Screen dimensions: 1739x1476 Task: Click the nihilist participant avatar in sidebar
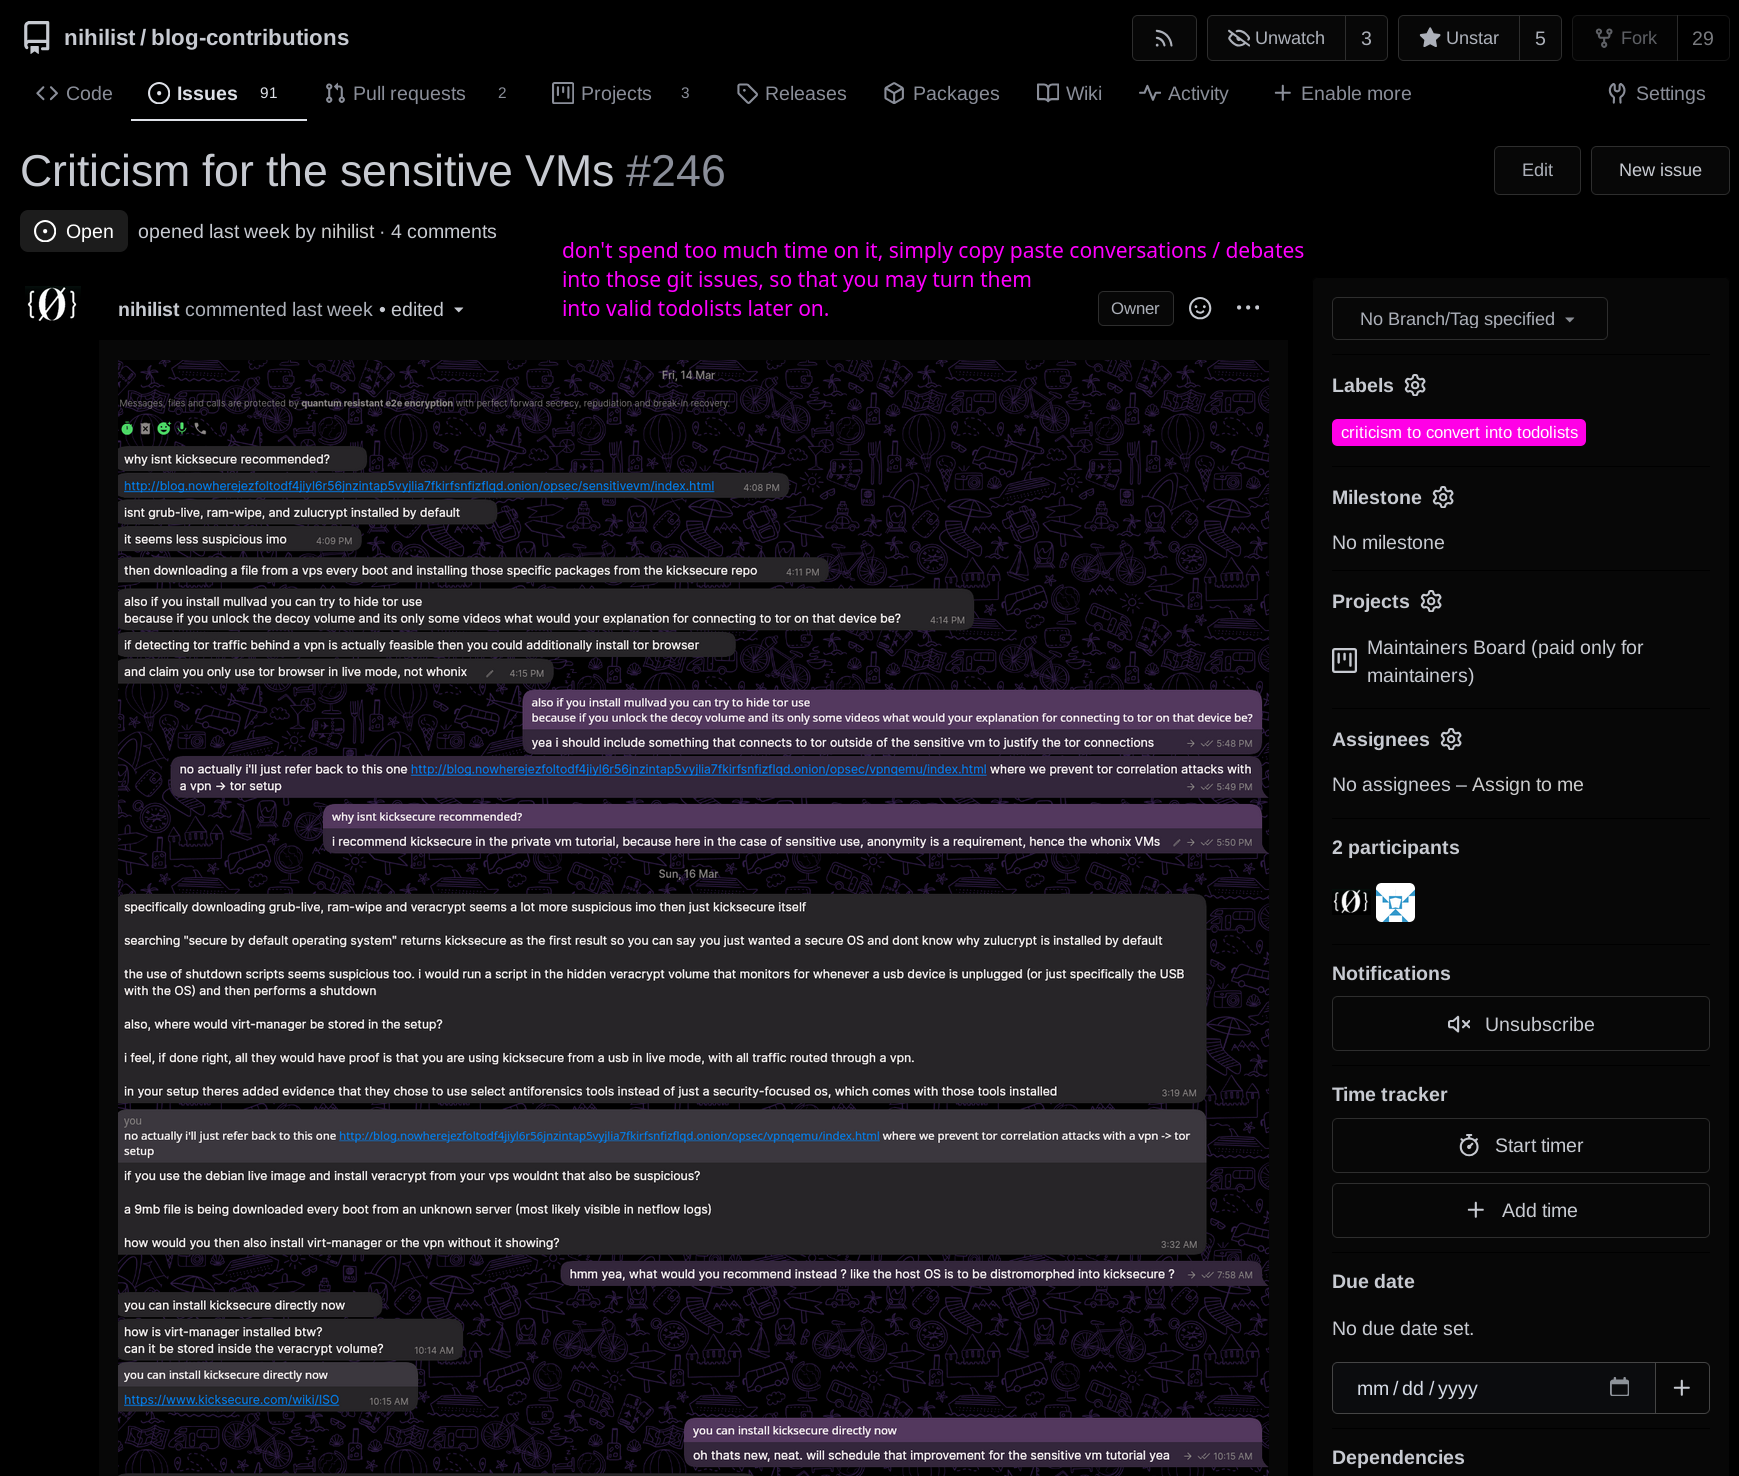point(1350,902)
